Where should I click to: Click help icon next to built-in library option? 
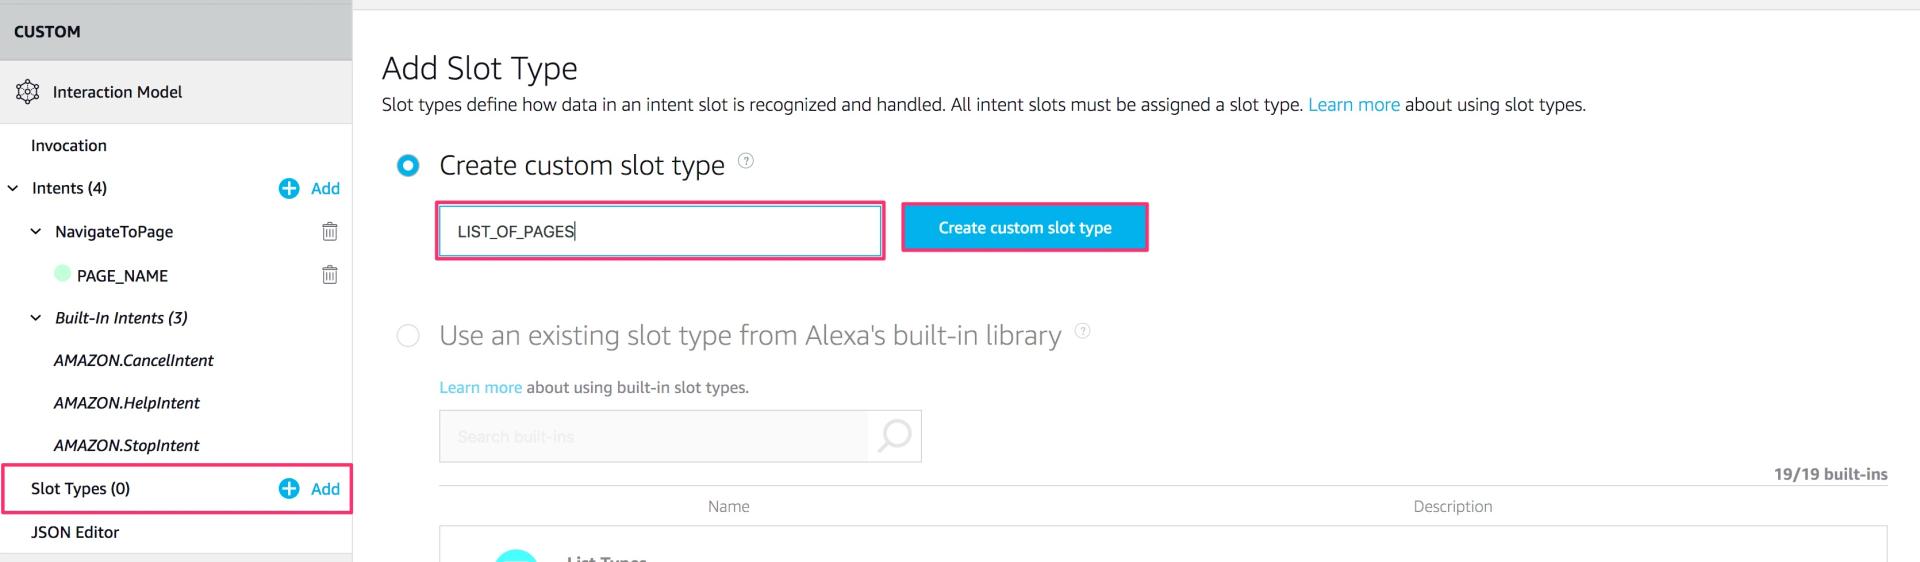click(x=1082, y=331)
